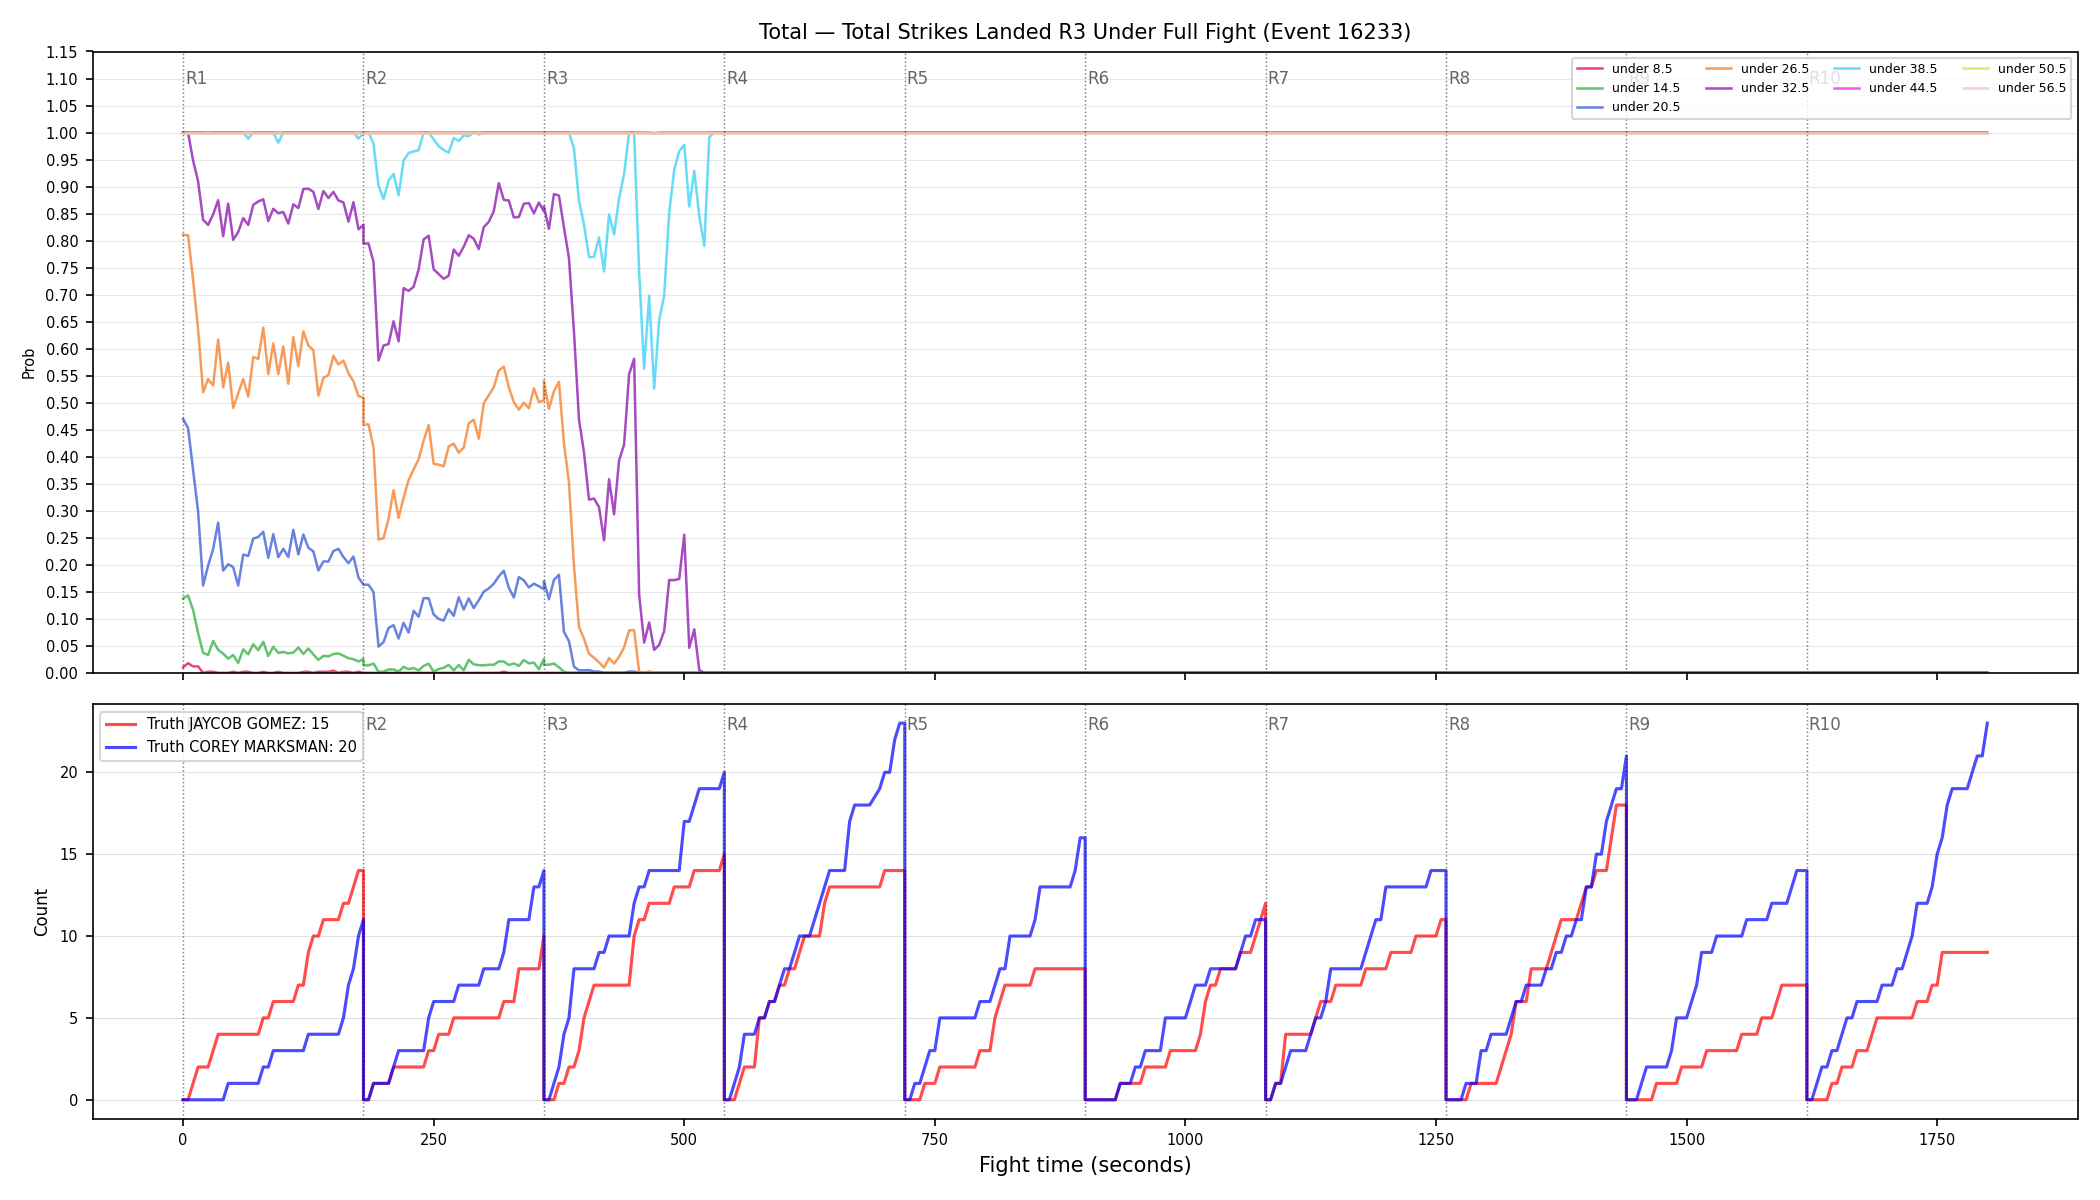Click the R8 marker in the probability chart
The height and width of the screenshot is (1200, 2100).
1459,78
